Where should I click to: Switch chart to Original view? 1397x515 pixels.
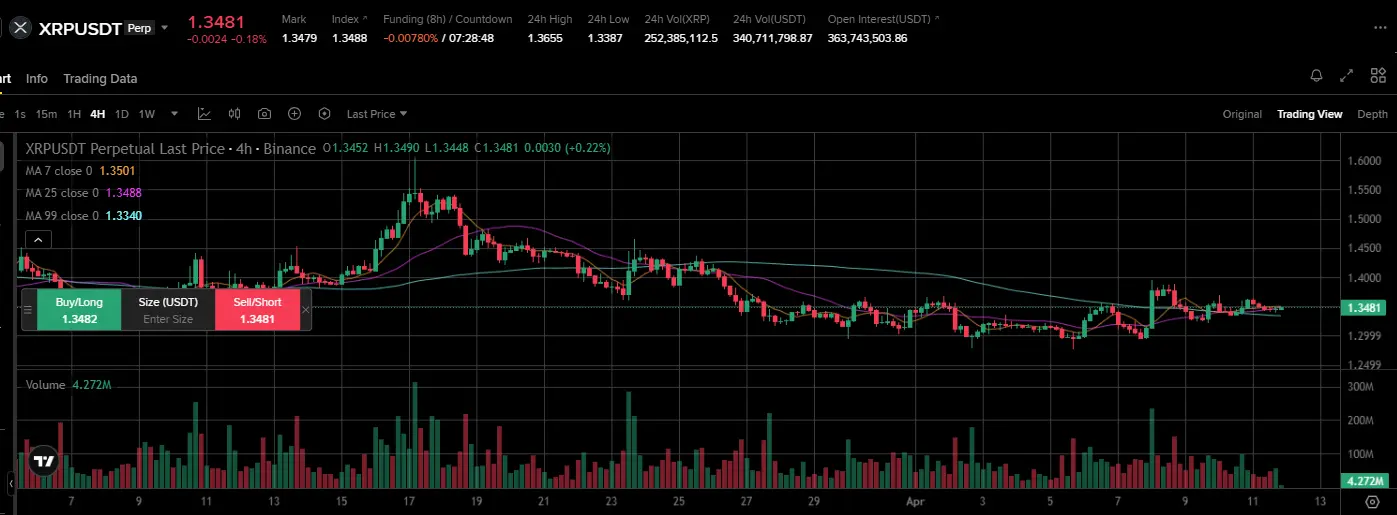(1242, 114)
